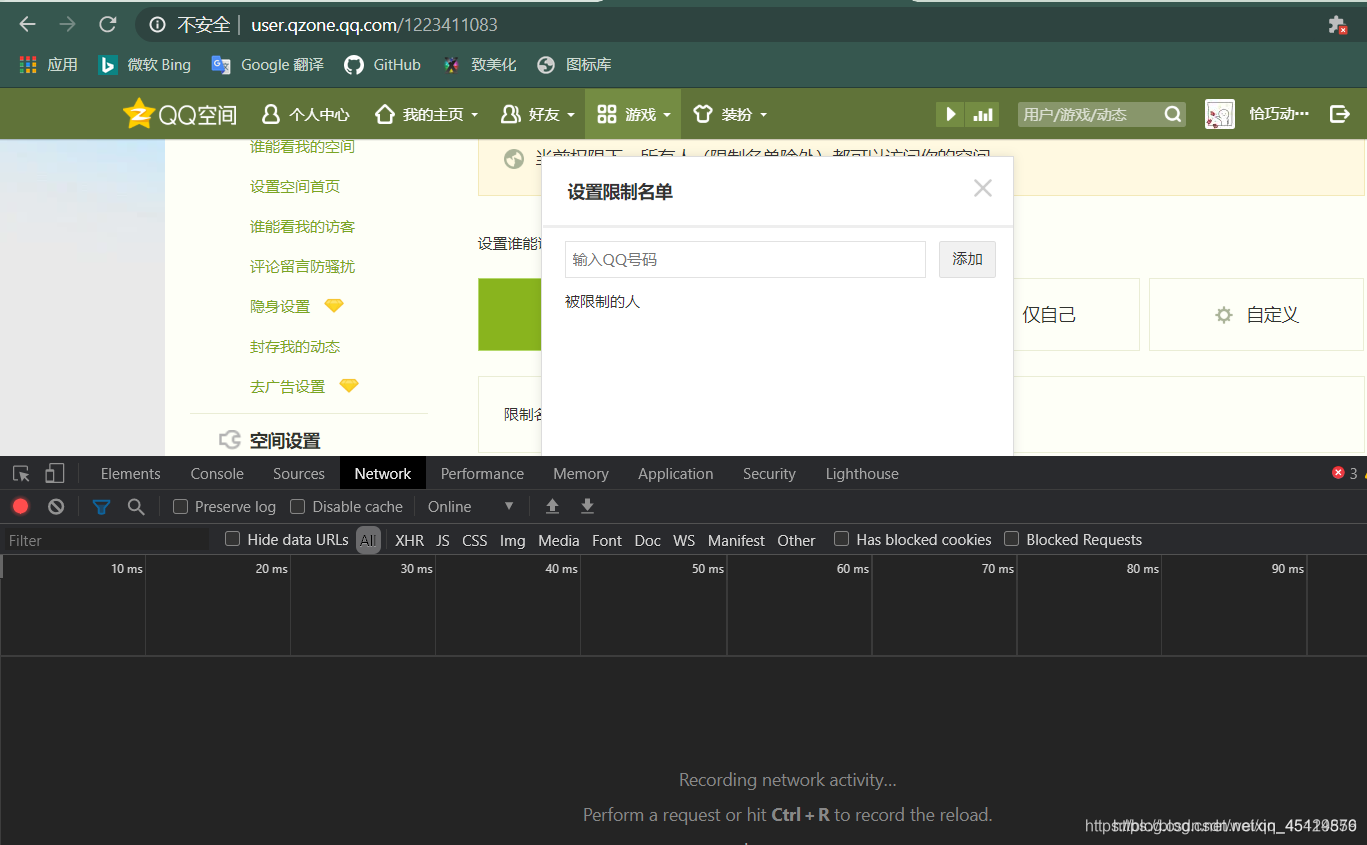Screen dimensions: 1367x845
Task: Click the network Filter text box
Action: (106, 540)
